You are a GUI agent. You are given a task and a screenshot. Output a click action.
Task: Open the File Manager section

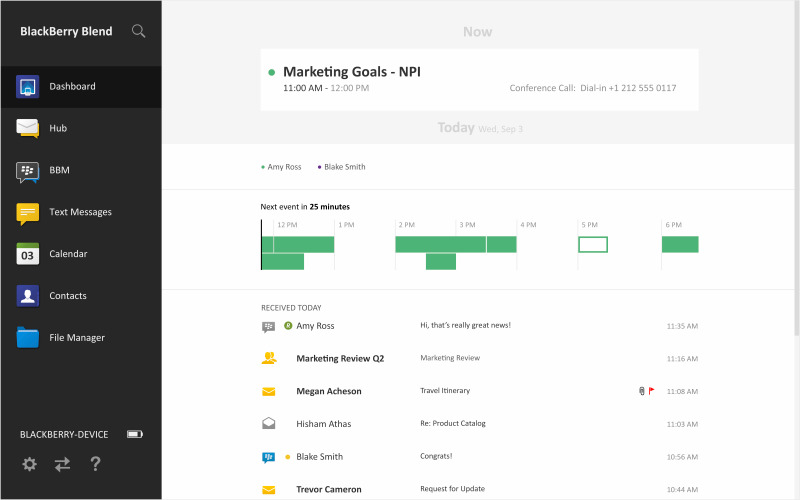[x=77, y=337]
